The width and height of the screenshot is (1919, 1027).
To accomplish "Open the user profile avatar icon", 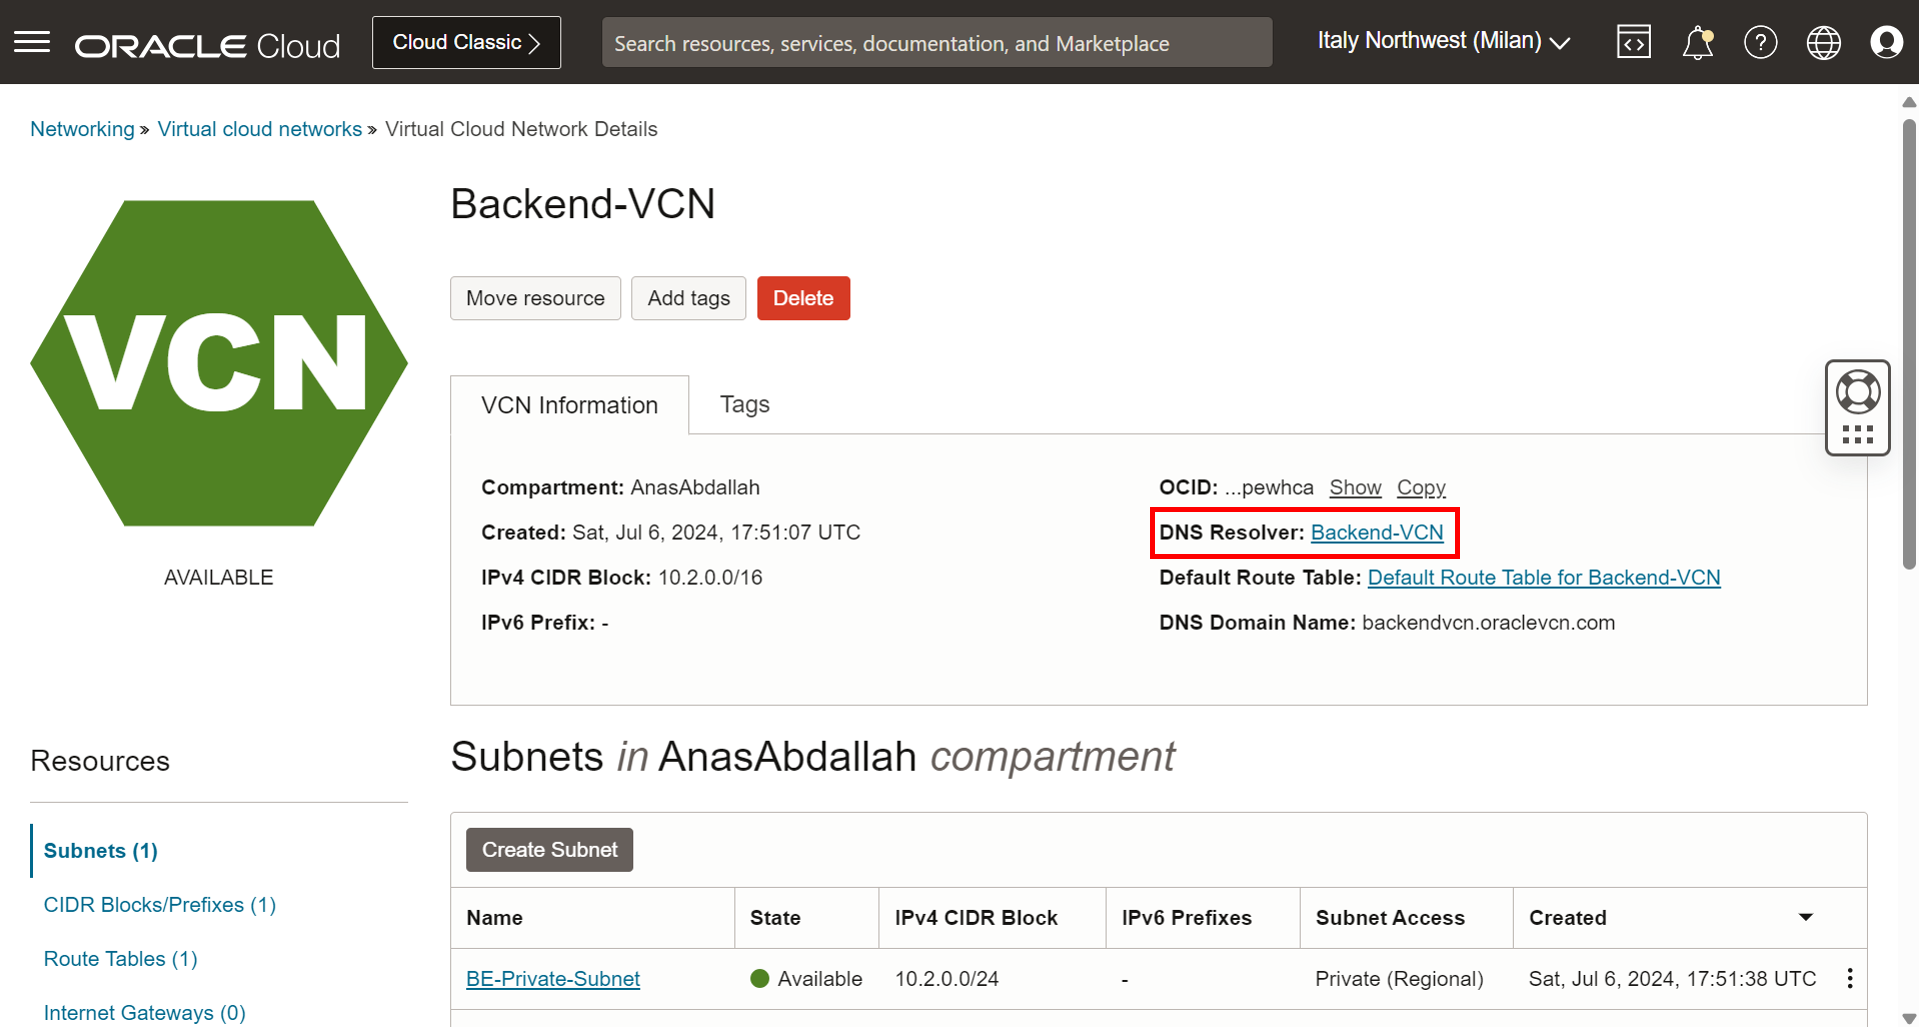I will (1886, 42).
